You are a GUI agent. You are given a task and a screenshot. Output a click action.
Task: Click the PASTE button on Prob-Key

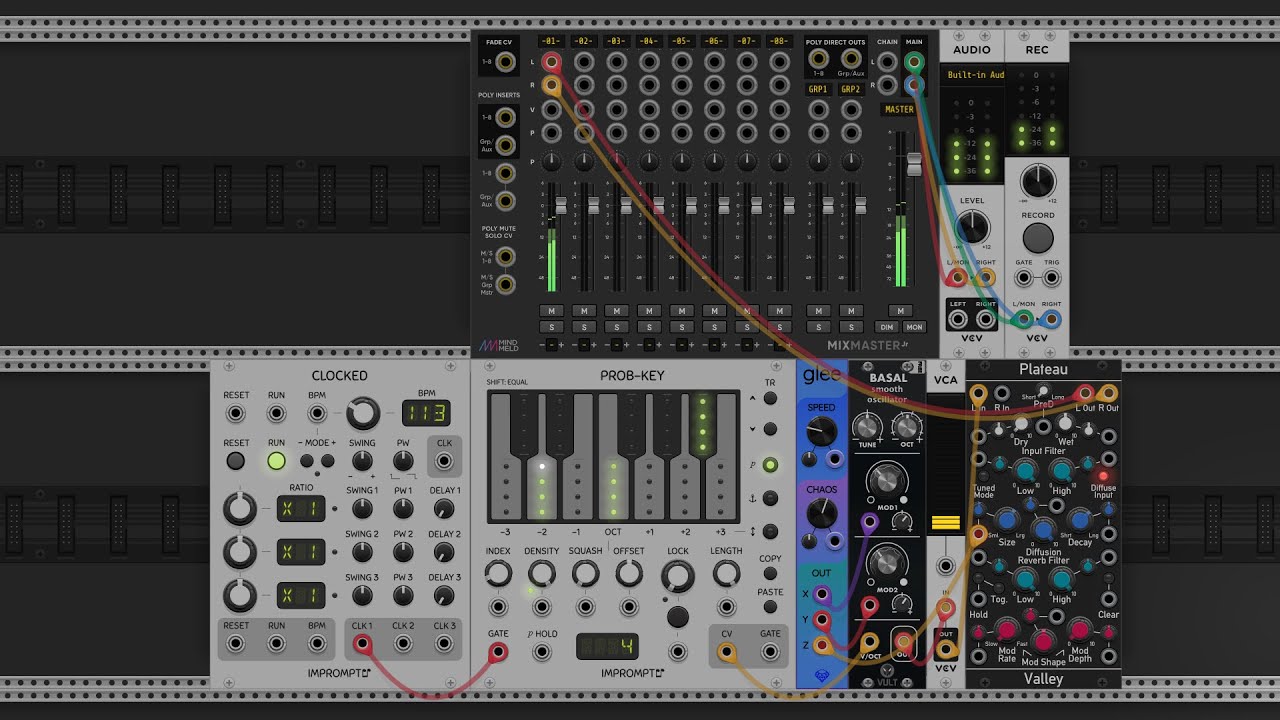coord(770,607)
